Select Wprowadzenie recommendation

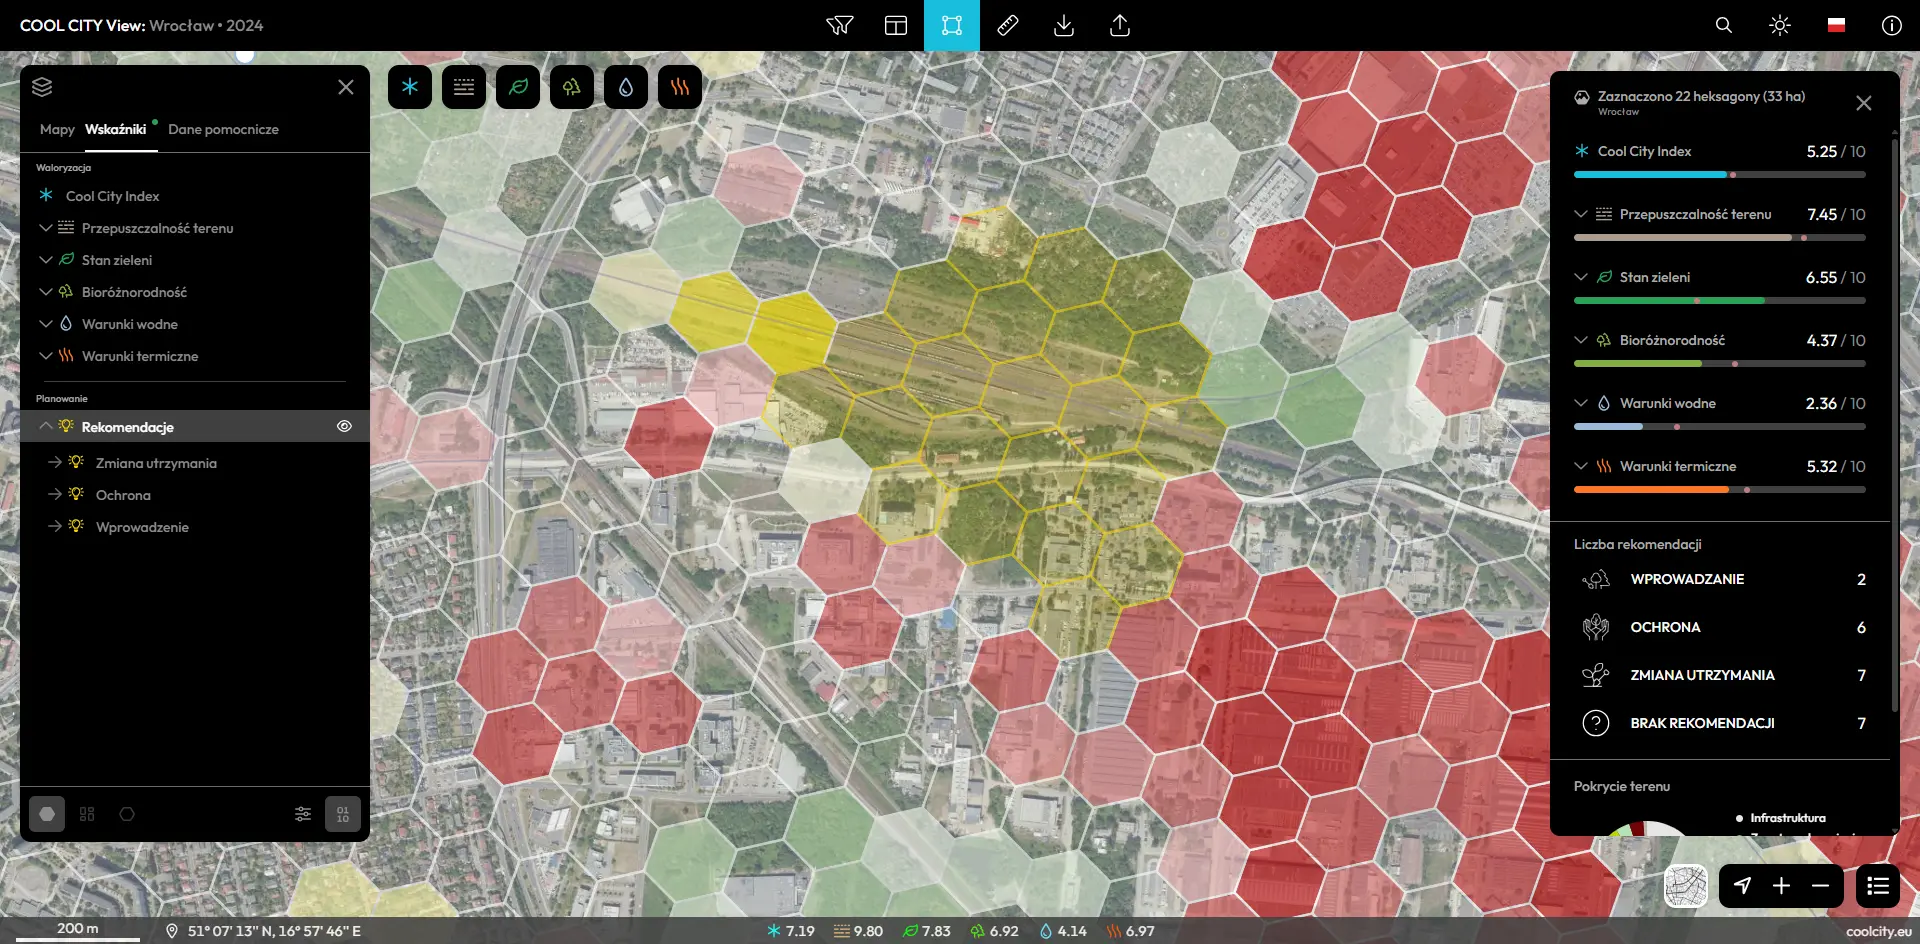point(142,527)
